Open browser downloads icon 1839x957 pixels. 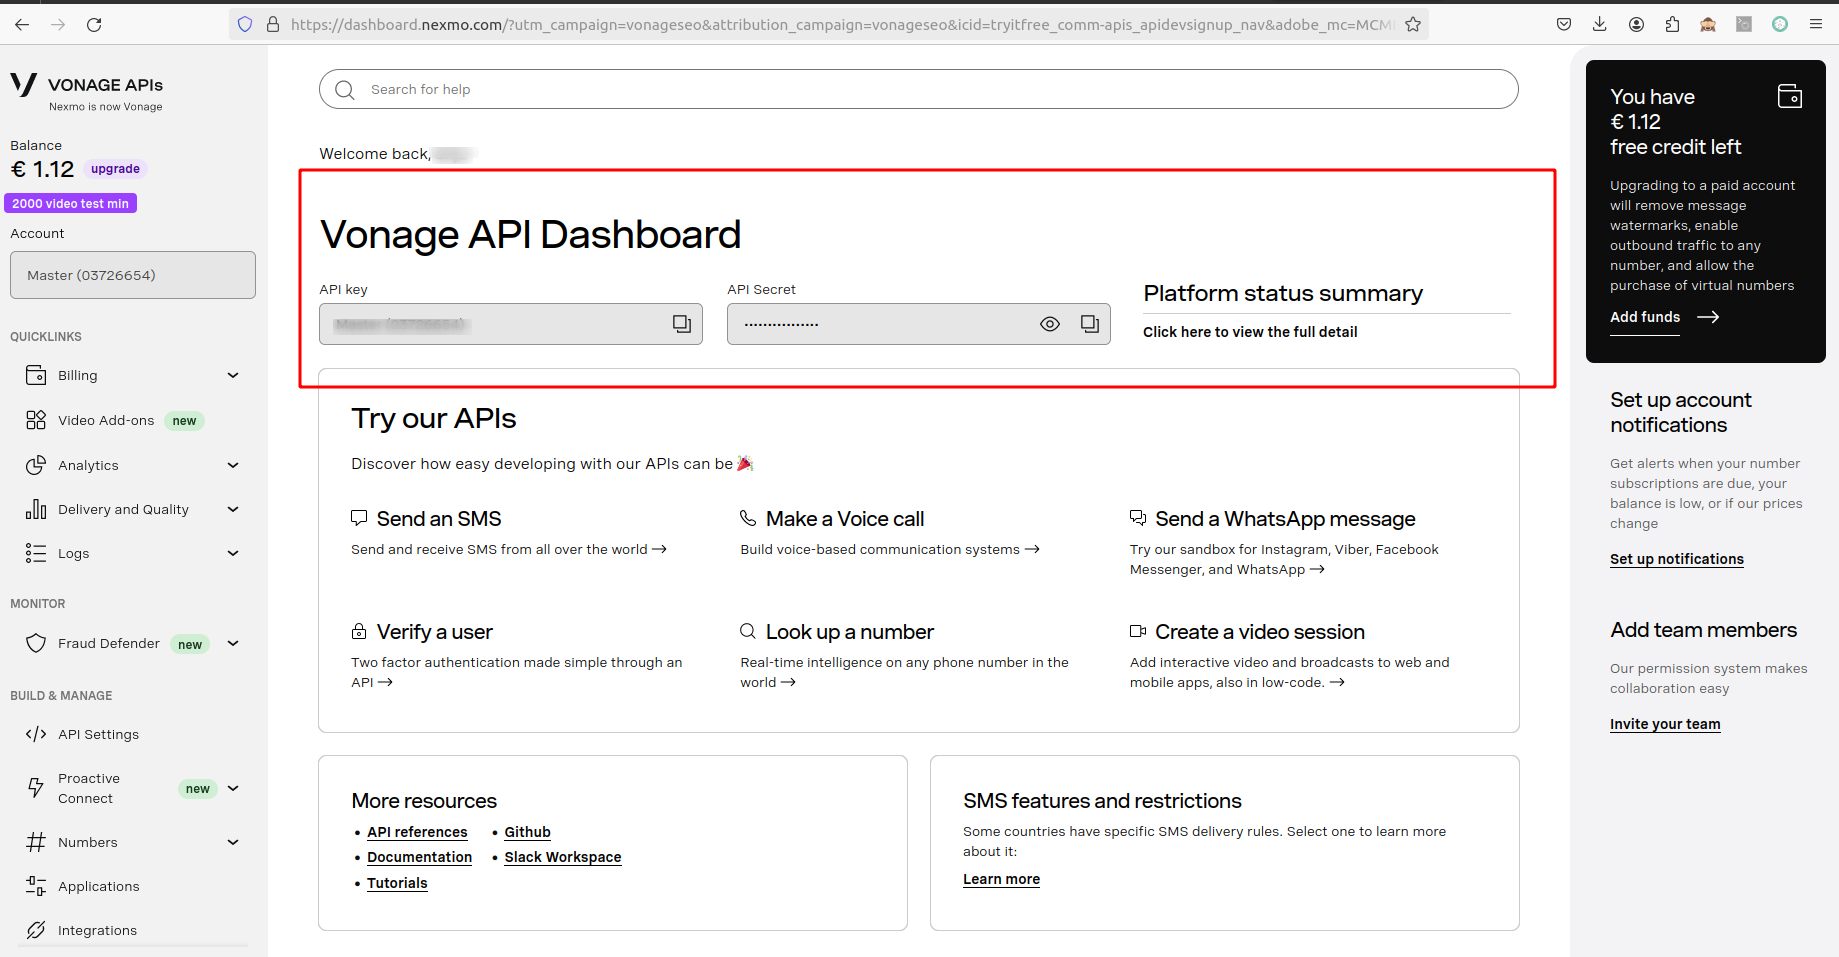[x=1600, y=25]
